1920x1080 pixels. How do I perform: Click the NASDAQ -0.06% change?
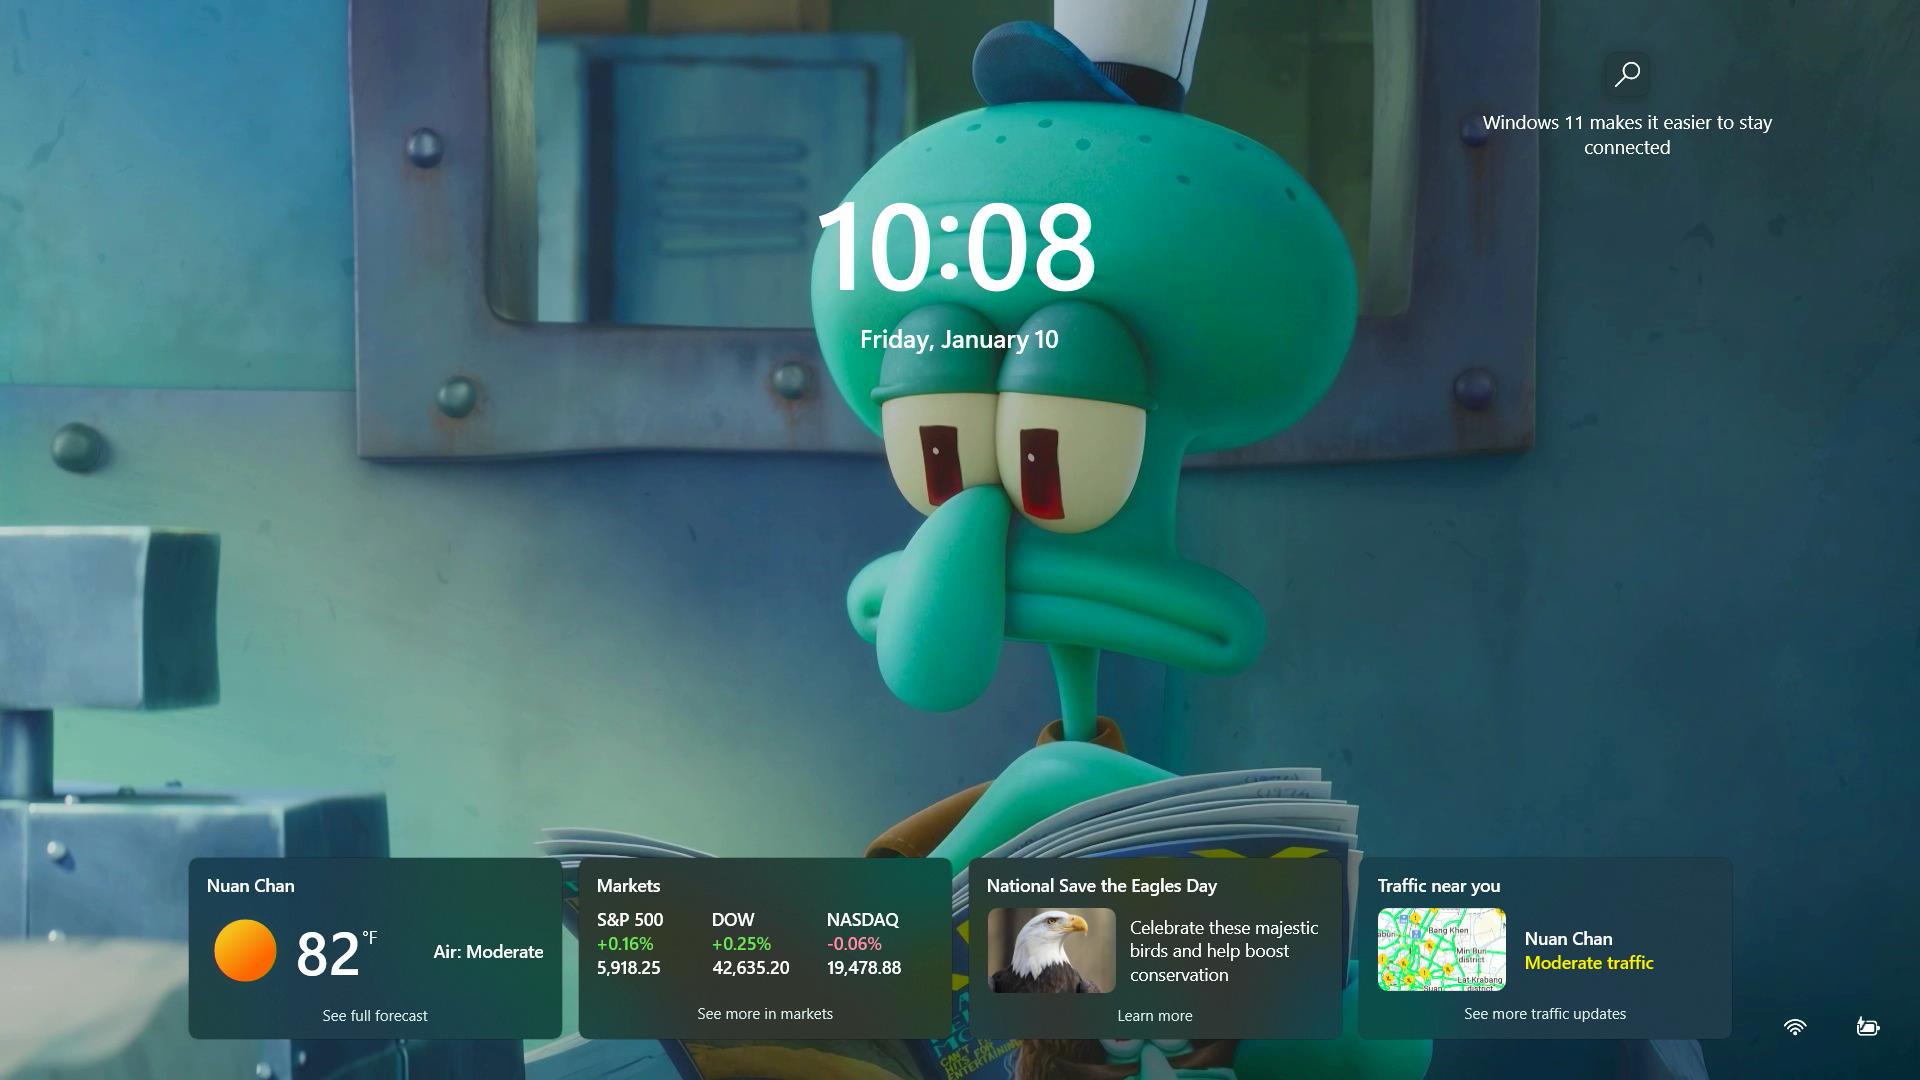pos(854,944)
